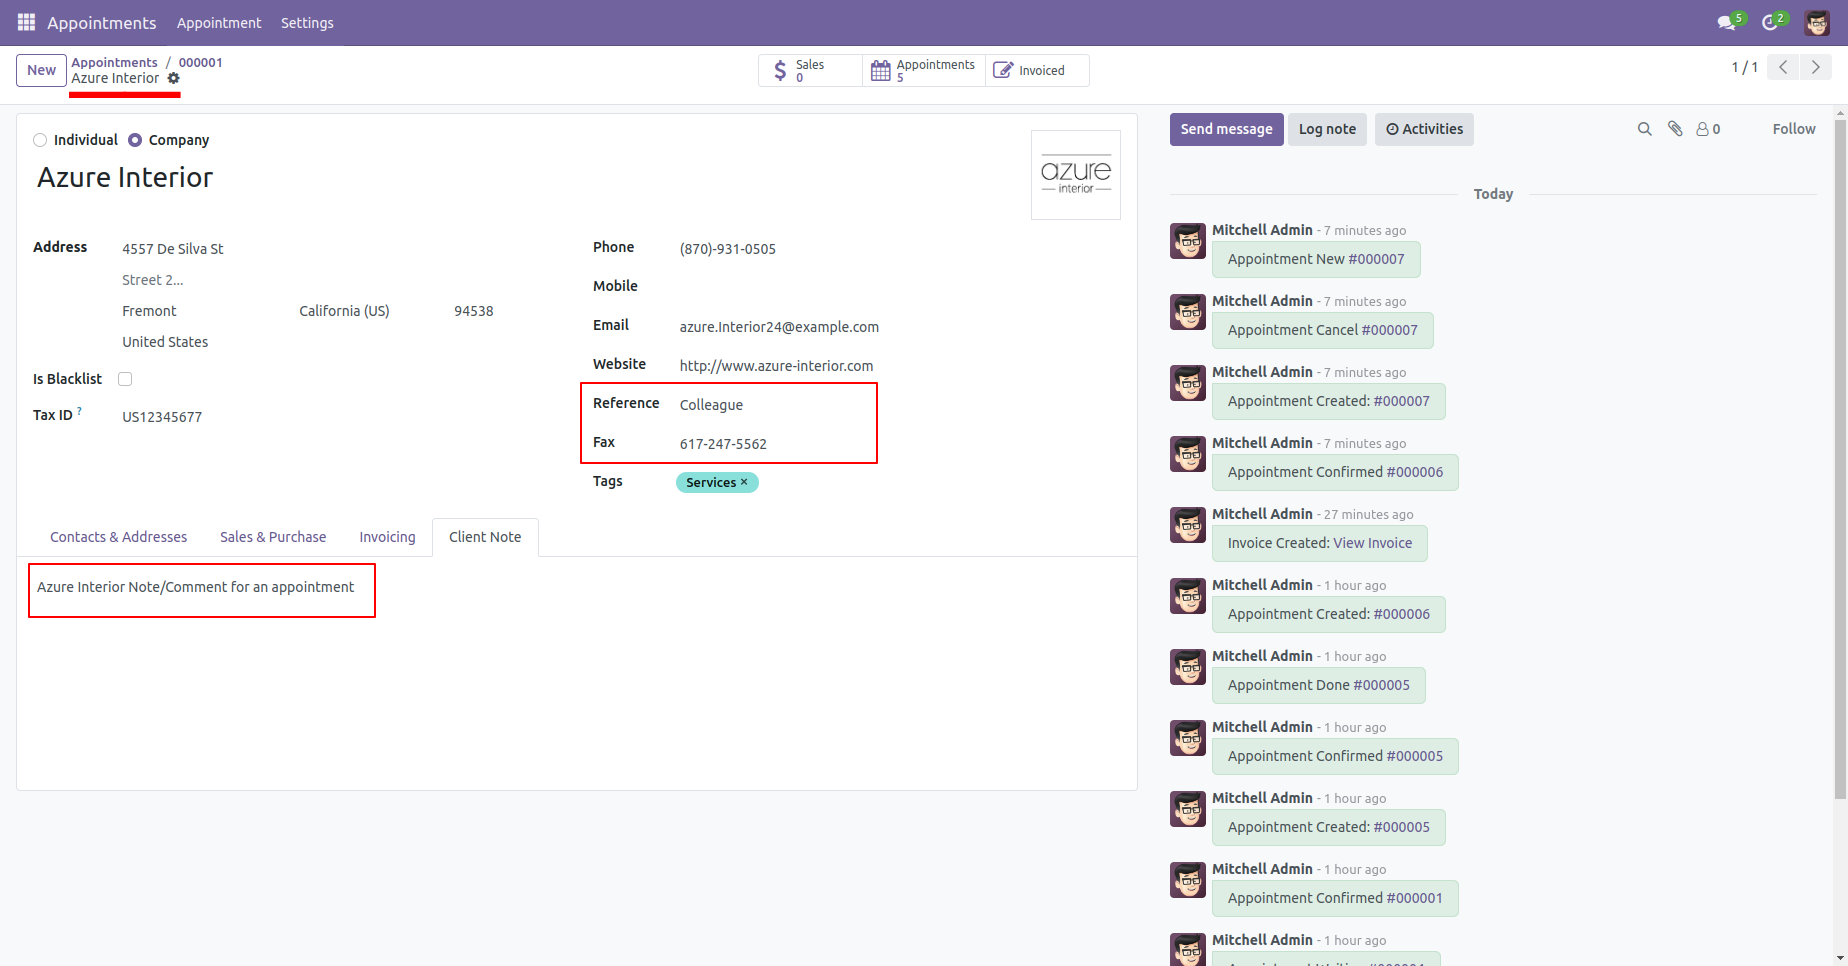
Task: Attach files with the paperclip icon
Action: [x=1675, y=129]
